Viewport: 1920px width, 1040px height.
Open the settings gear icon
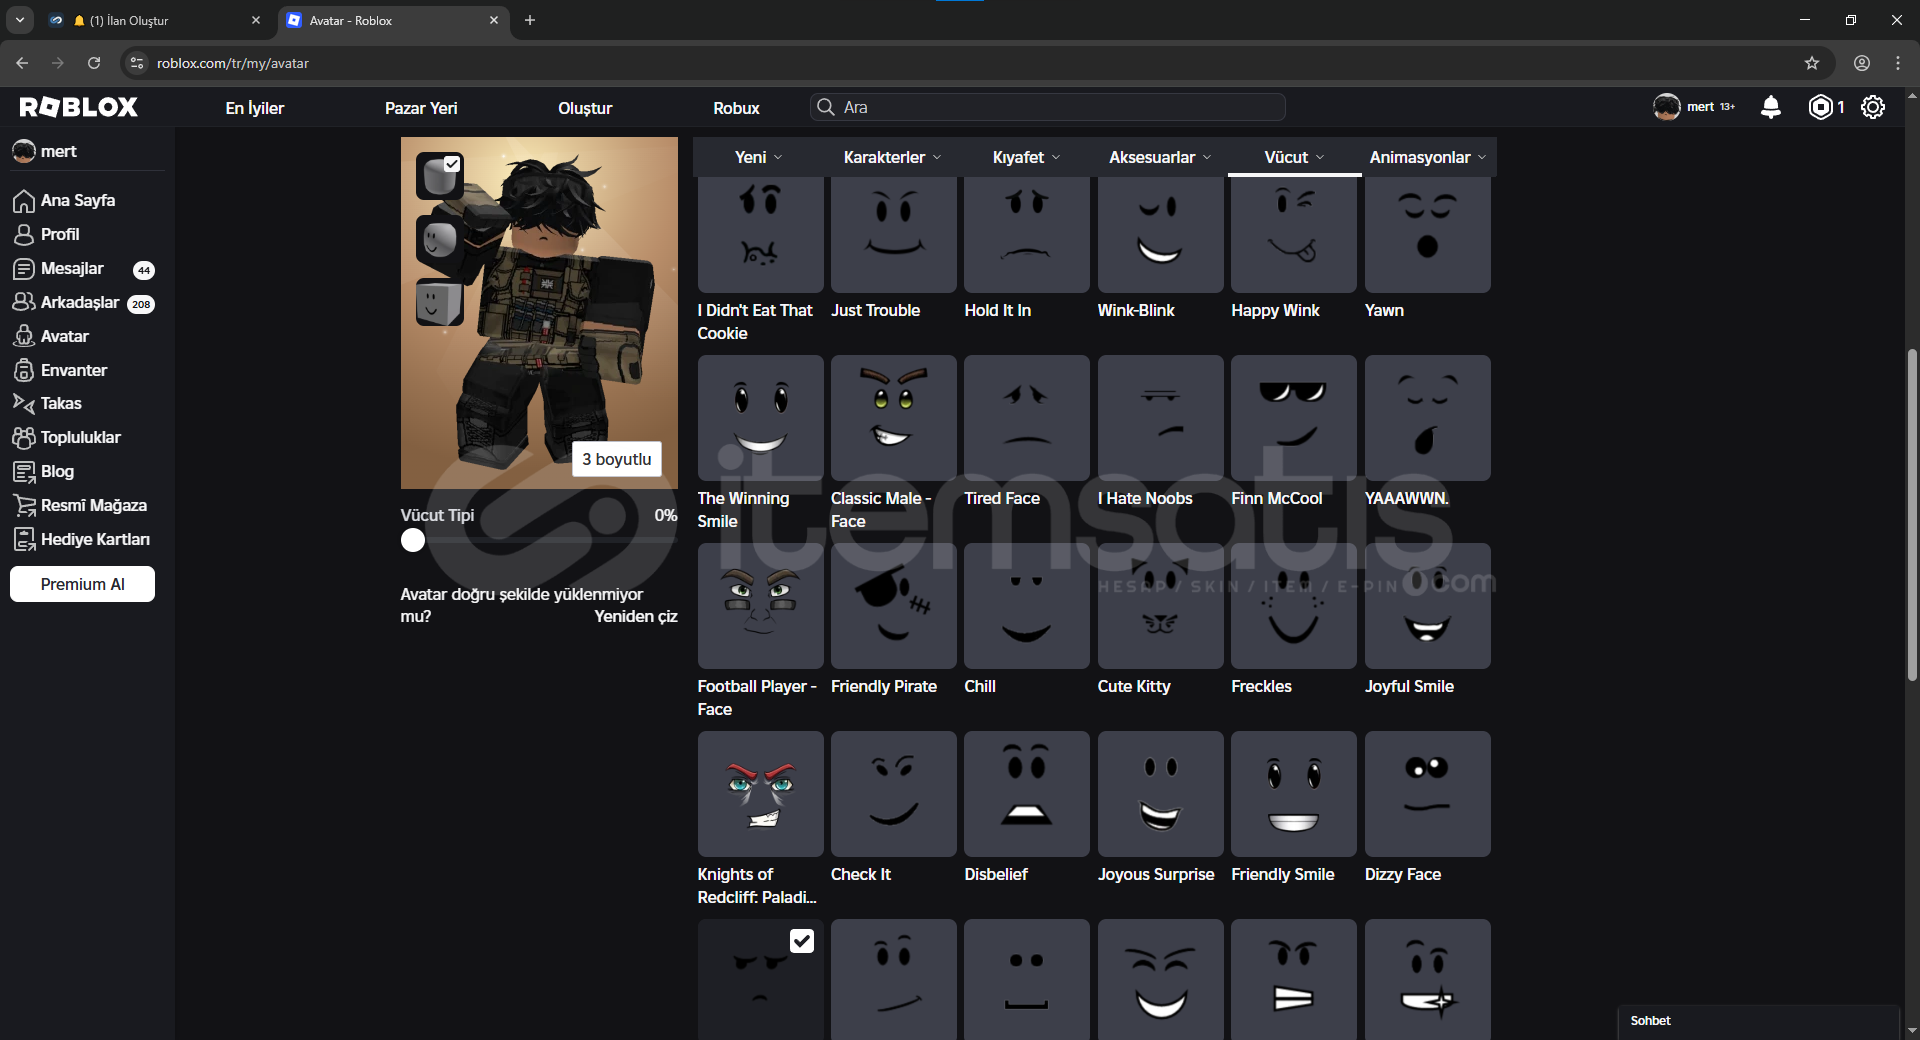tap(1873, 107)
